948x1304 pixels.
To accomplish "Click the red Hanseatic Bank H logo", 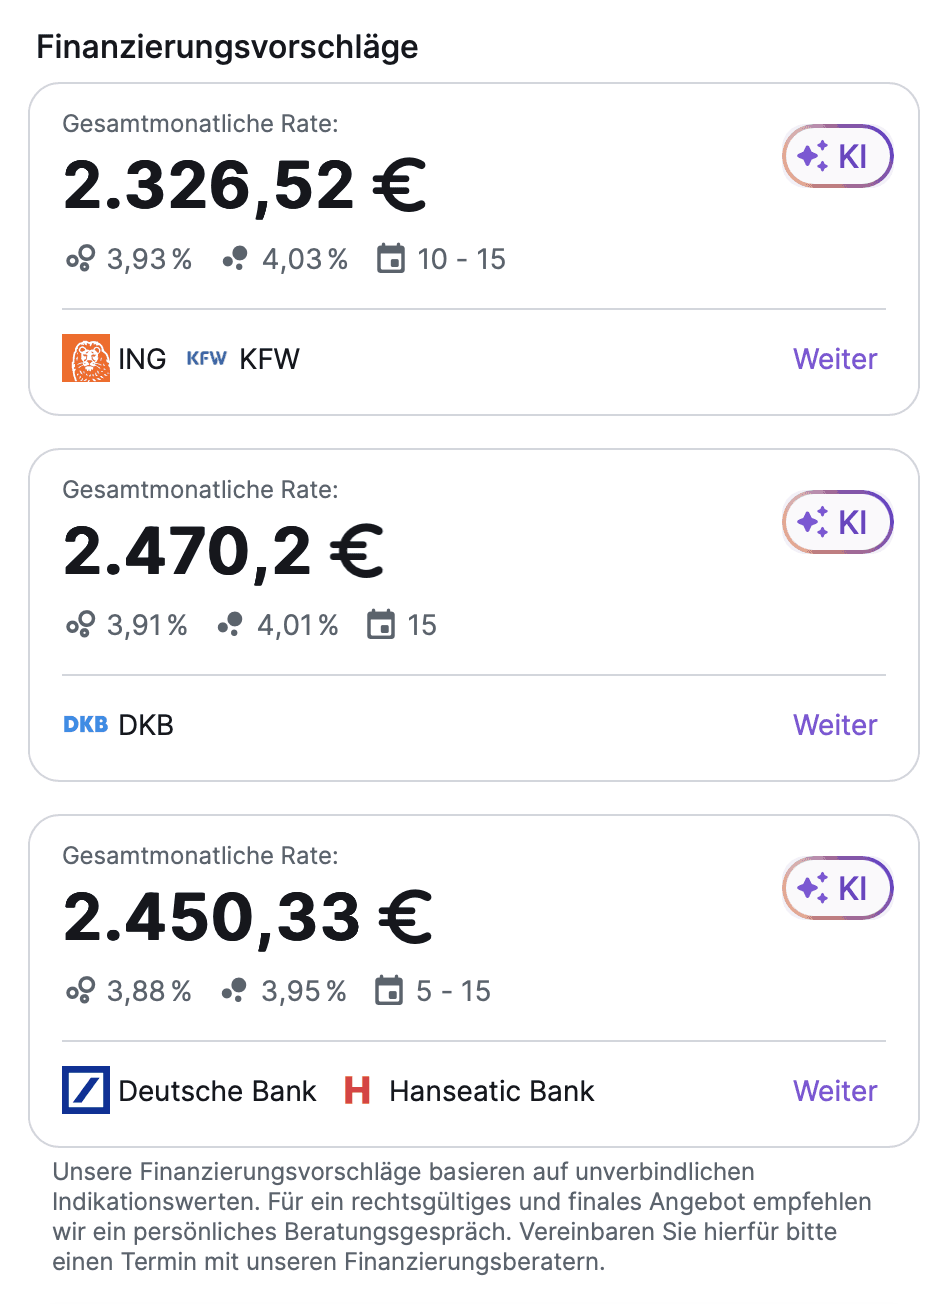I will click(357, 1091).
